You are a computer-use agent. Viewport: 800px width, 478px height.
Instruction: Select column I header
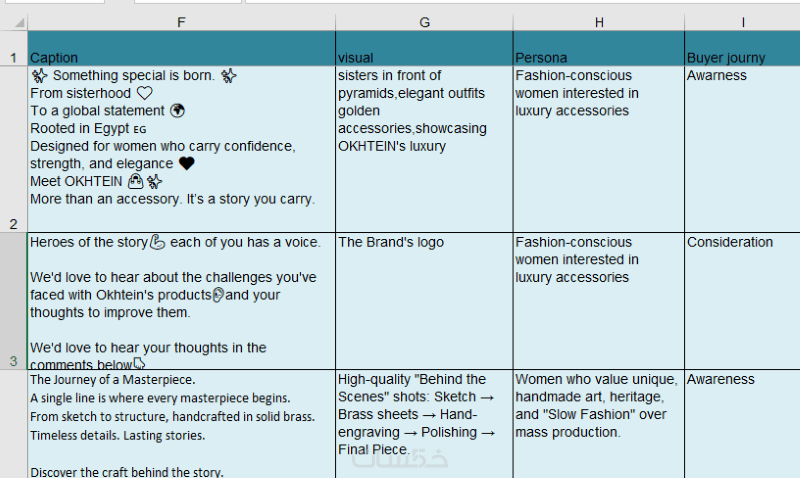pos(742,21)
